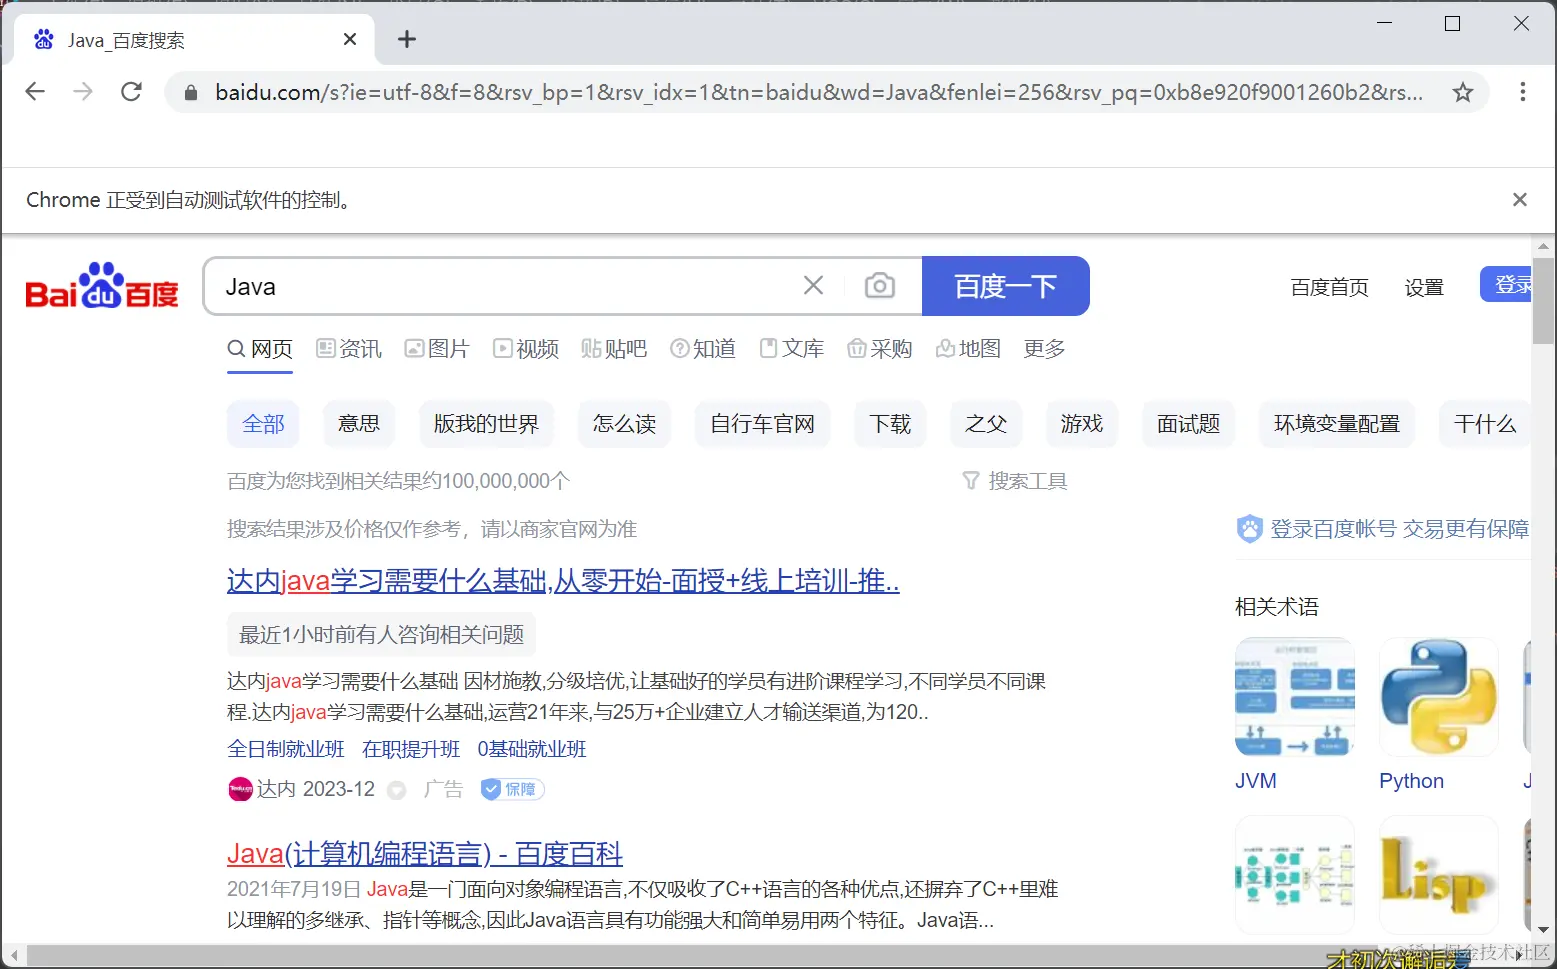The image size is (1557, 969).
Task: Go forward with browser forward arrow
Action: (83, 92)
